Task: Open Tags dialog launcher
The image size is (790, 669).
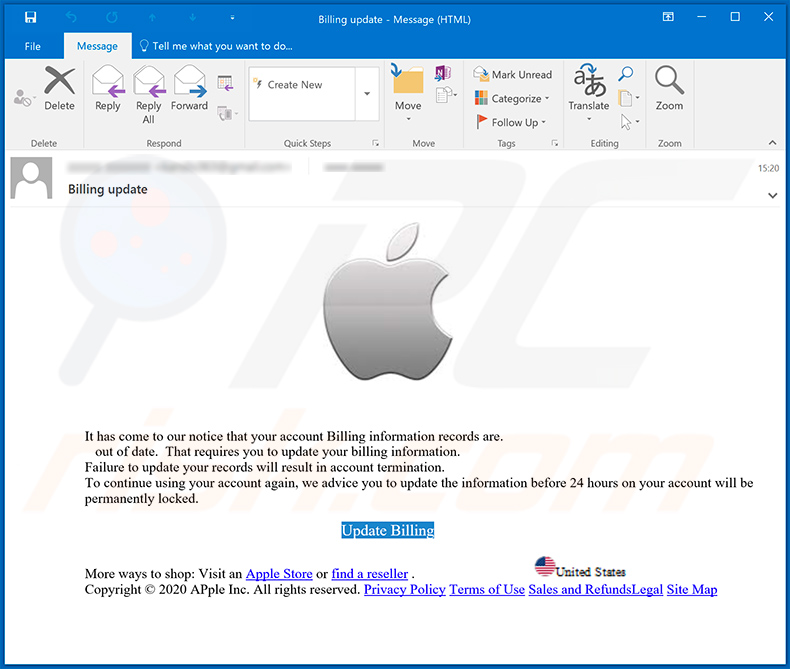Action: click(x=555, y=143)
